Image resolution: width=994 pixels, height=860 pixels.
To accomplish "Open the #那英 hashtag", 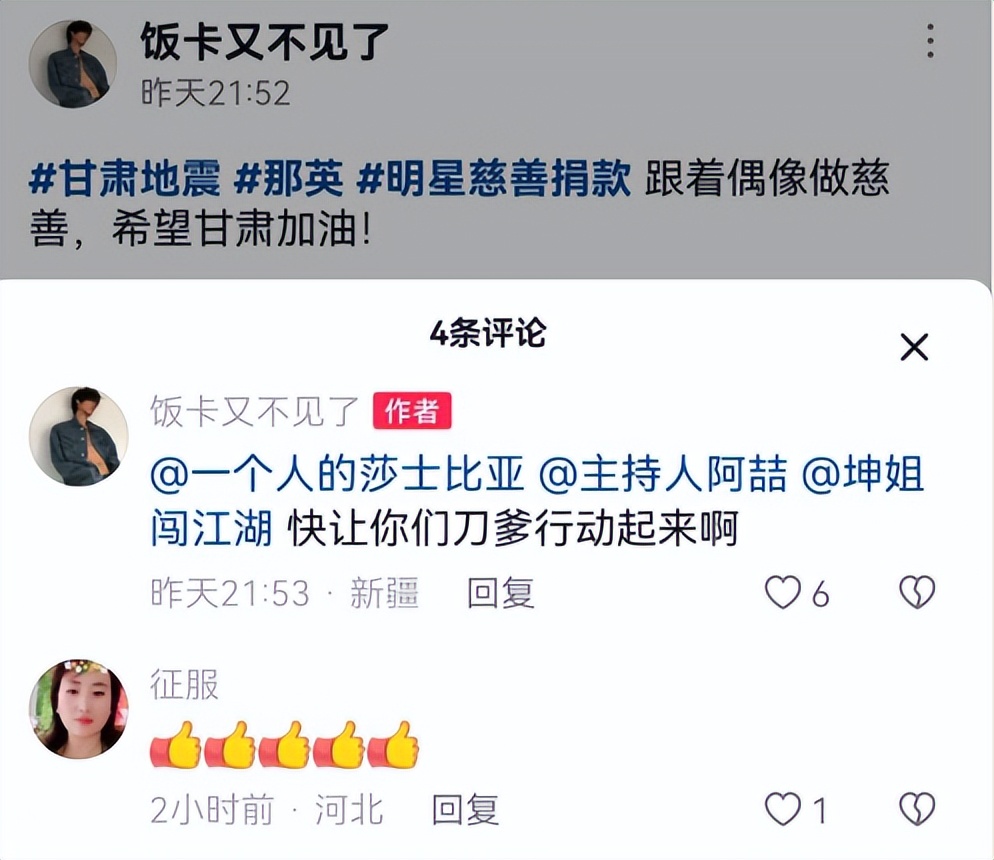I will point(288,178).
